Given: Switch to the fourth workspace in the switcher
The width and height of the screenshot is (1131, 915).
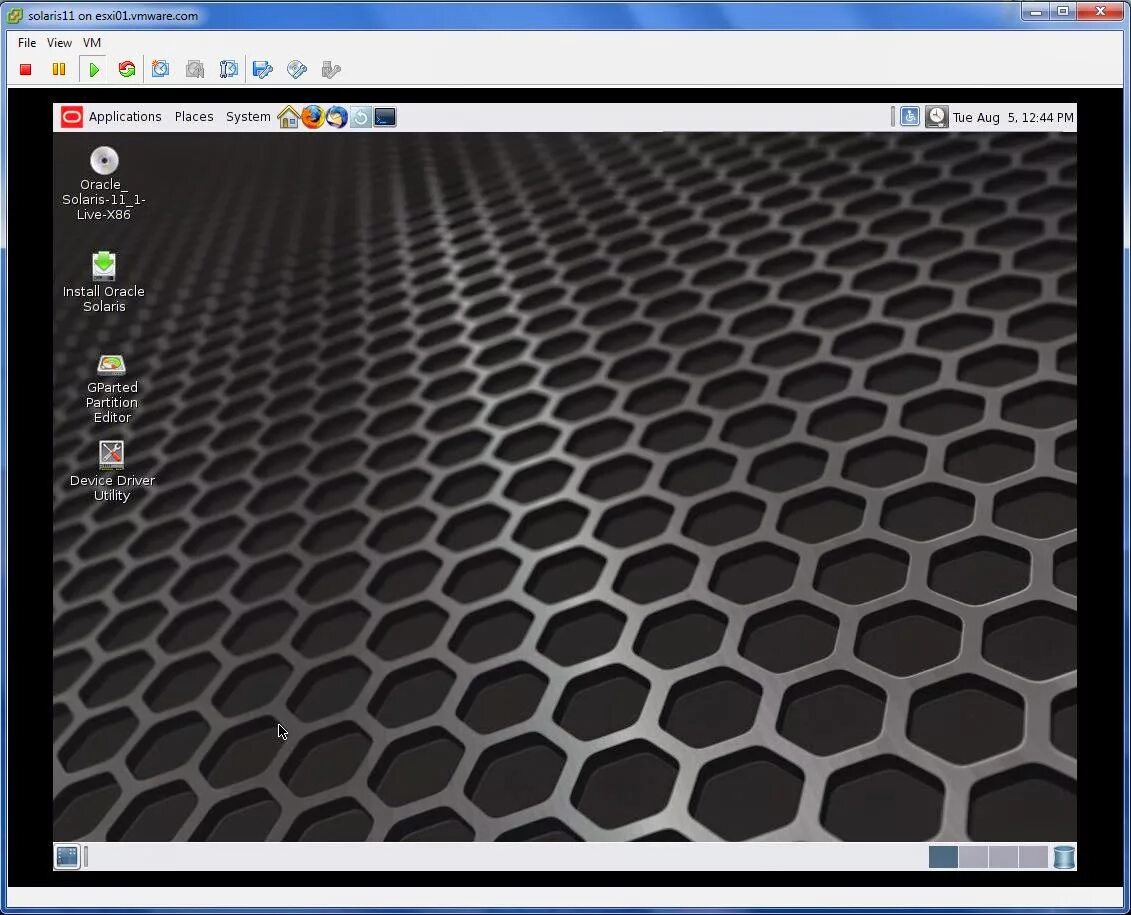Looking at the screenshot, I should 1033,857.
